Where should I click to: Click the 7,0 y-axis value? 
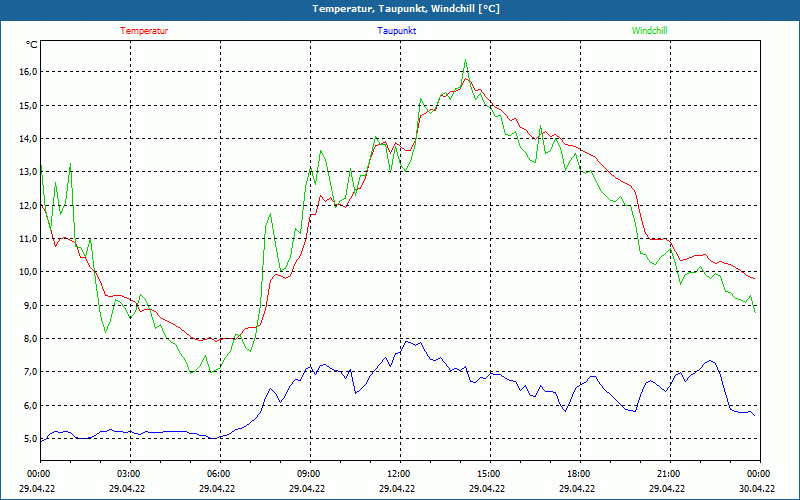(27, 372)
